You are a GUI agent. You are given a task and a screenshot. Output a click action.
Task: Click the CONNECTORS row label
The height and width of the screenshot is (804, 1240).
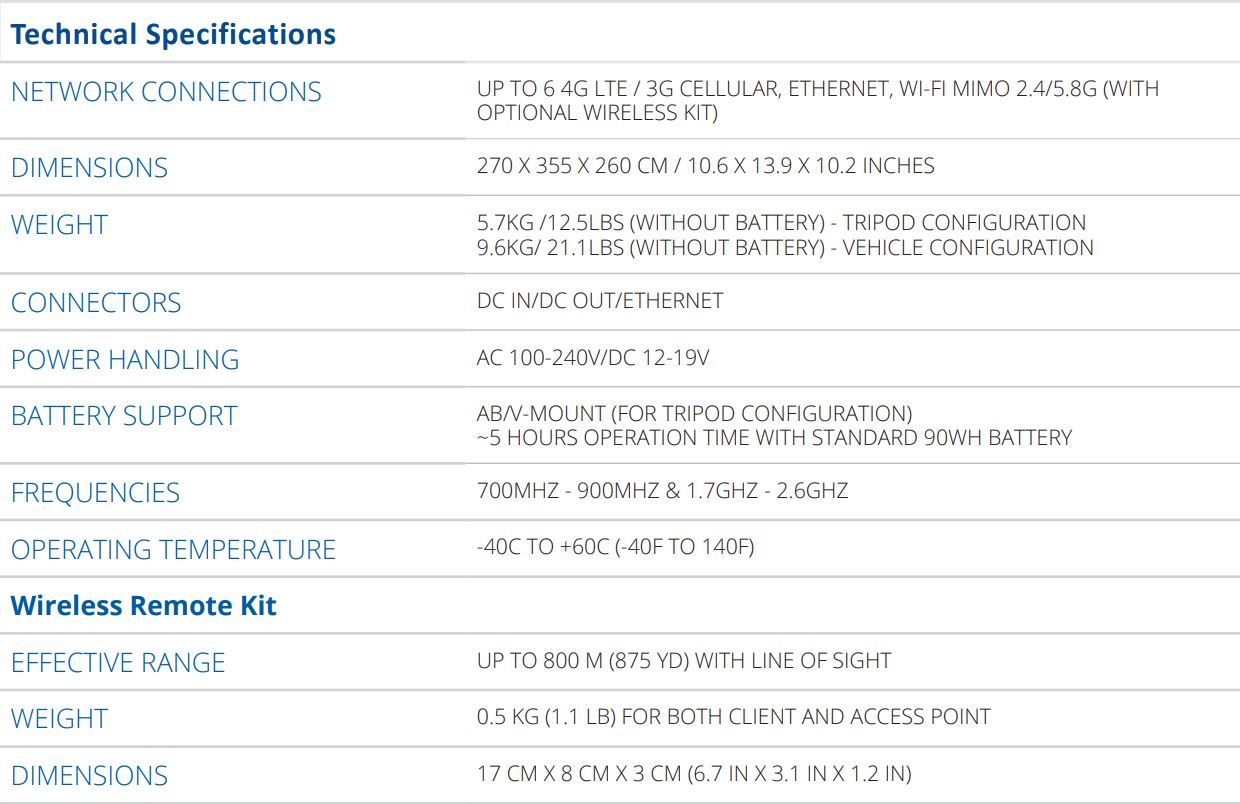point(96,303)
